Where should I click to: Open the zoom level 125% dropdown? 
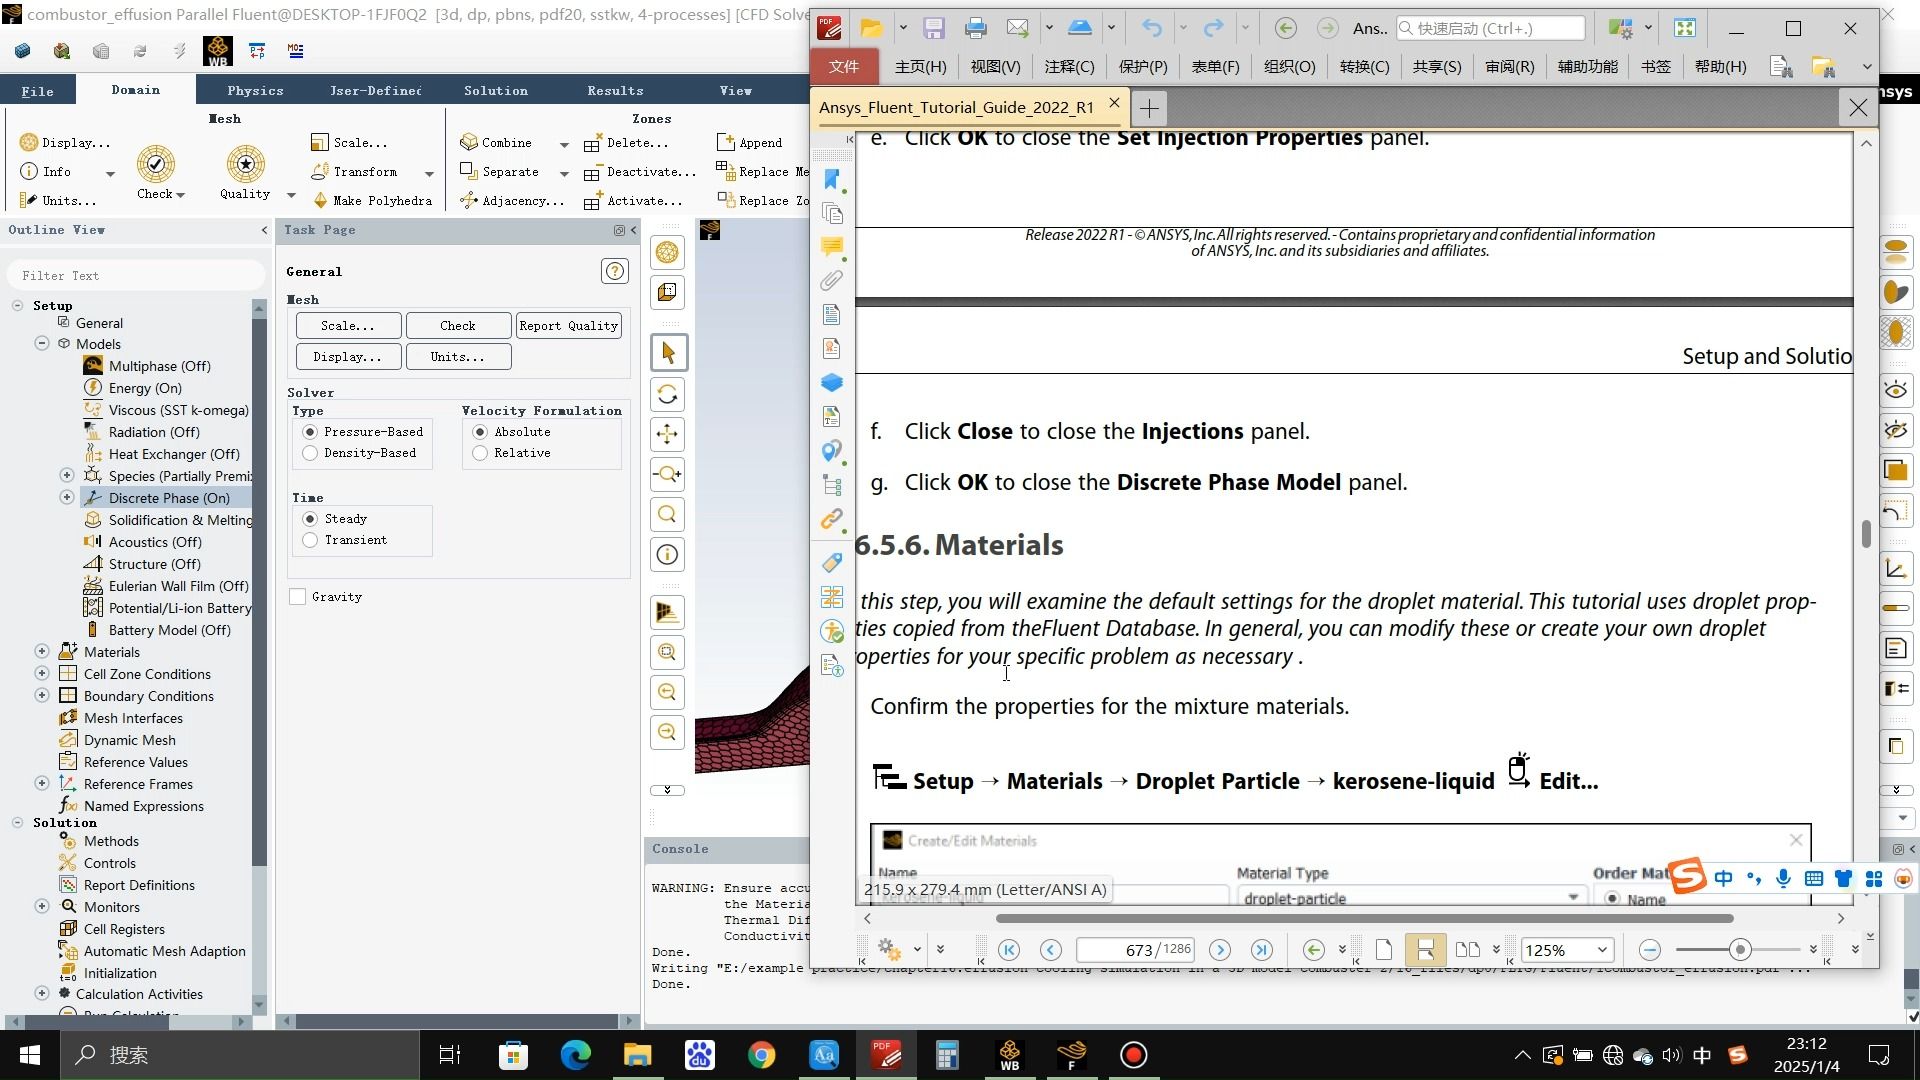(x=1601, y=950)
